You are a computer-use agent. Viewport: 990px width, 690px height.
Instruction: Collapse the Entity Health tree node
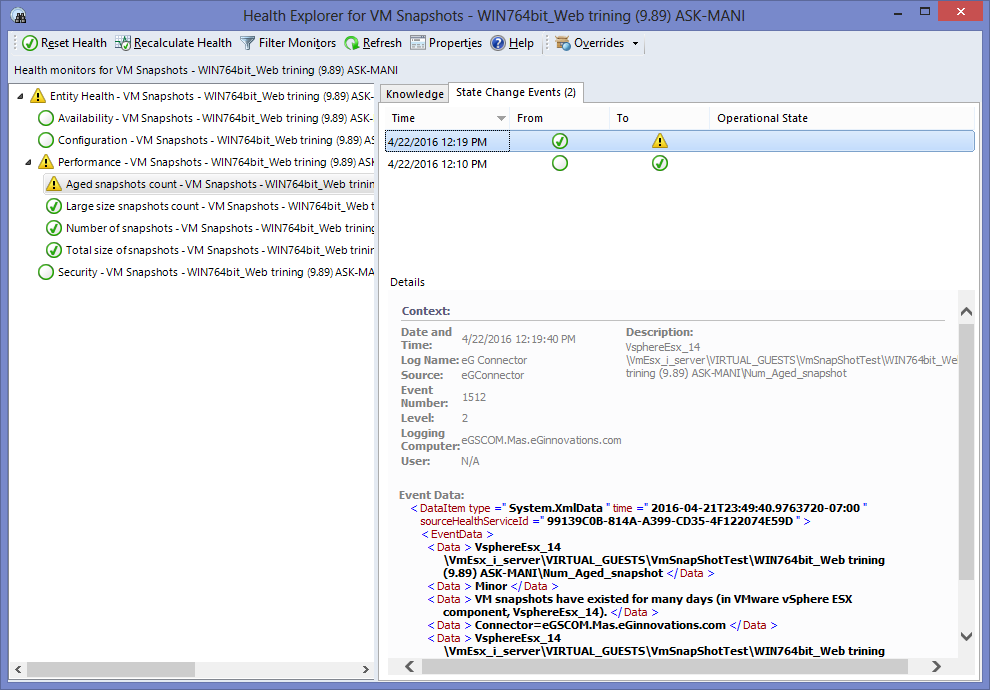click(20, 97)
